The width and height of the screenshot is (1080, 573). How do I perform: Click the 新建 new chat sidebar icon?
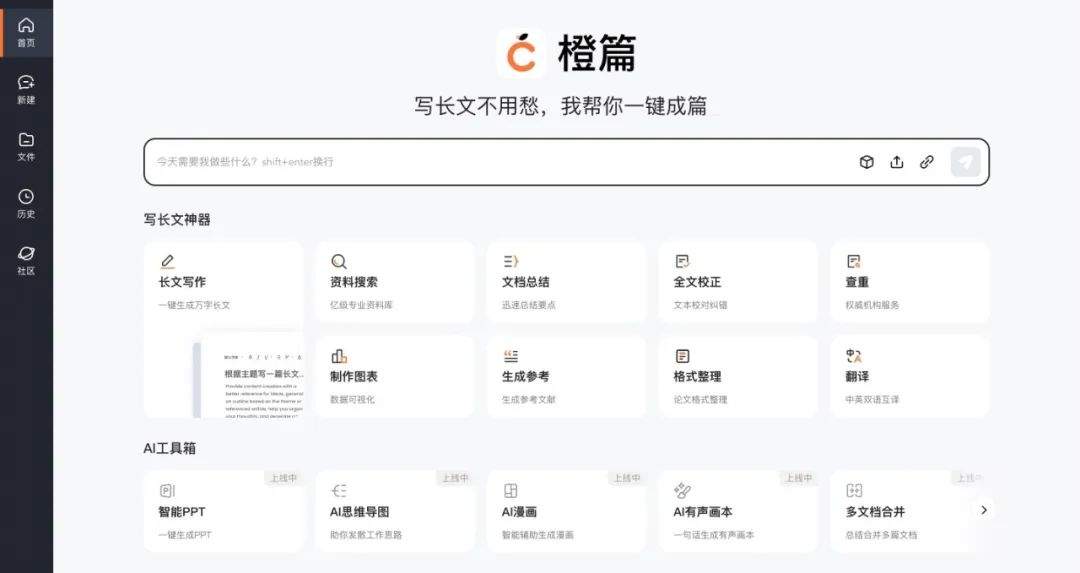[x=26, y=90]
